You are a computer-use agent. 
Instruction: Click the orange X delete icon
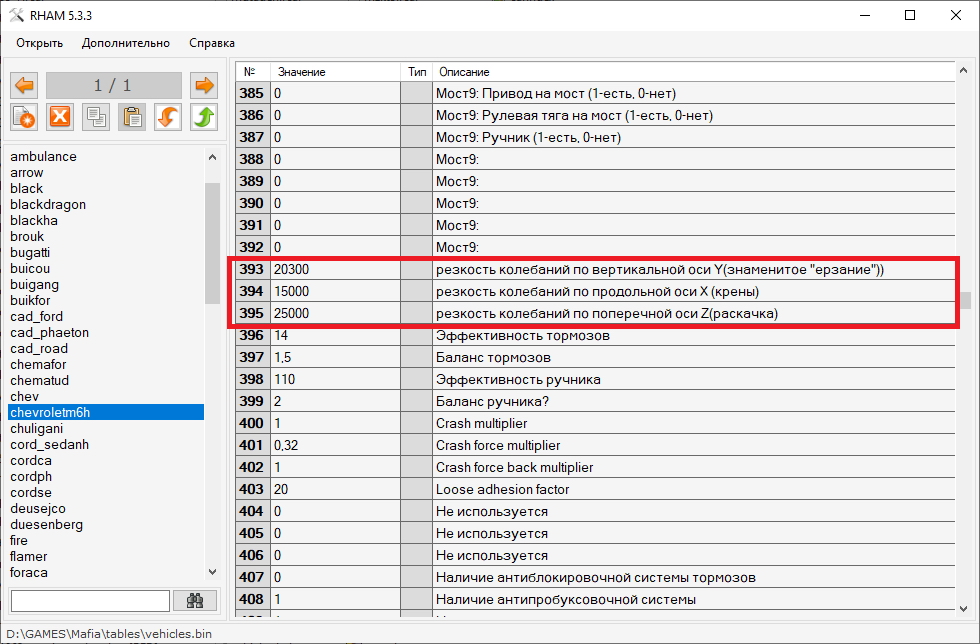point(60,117)
